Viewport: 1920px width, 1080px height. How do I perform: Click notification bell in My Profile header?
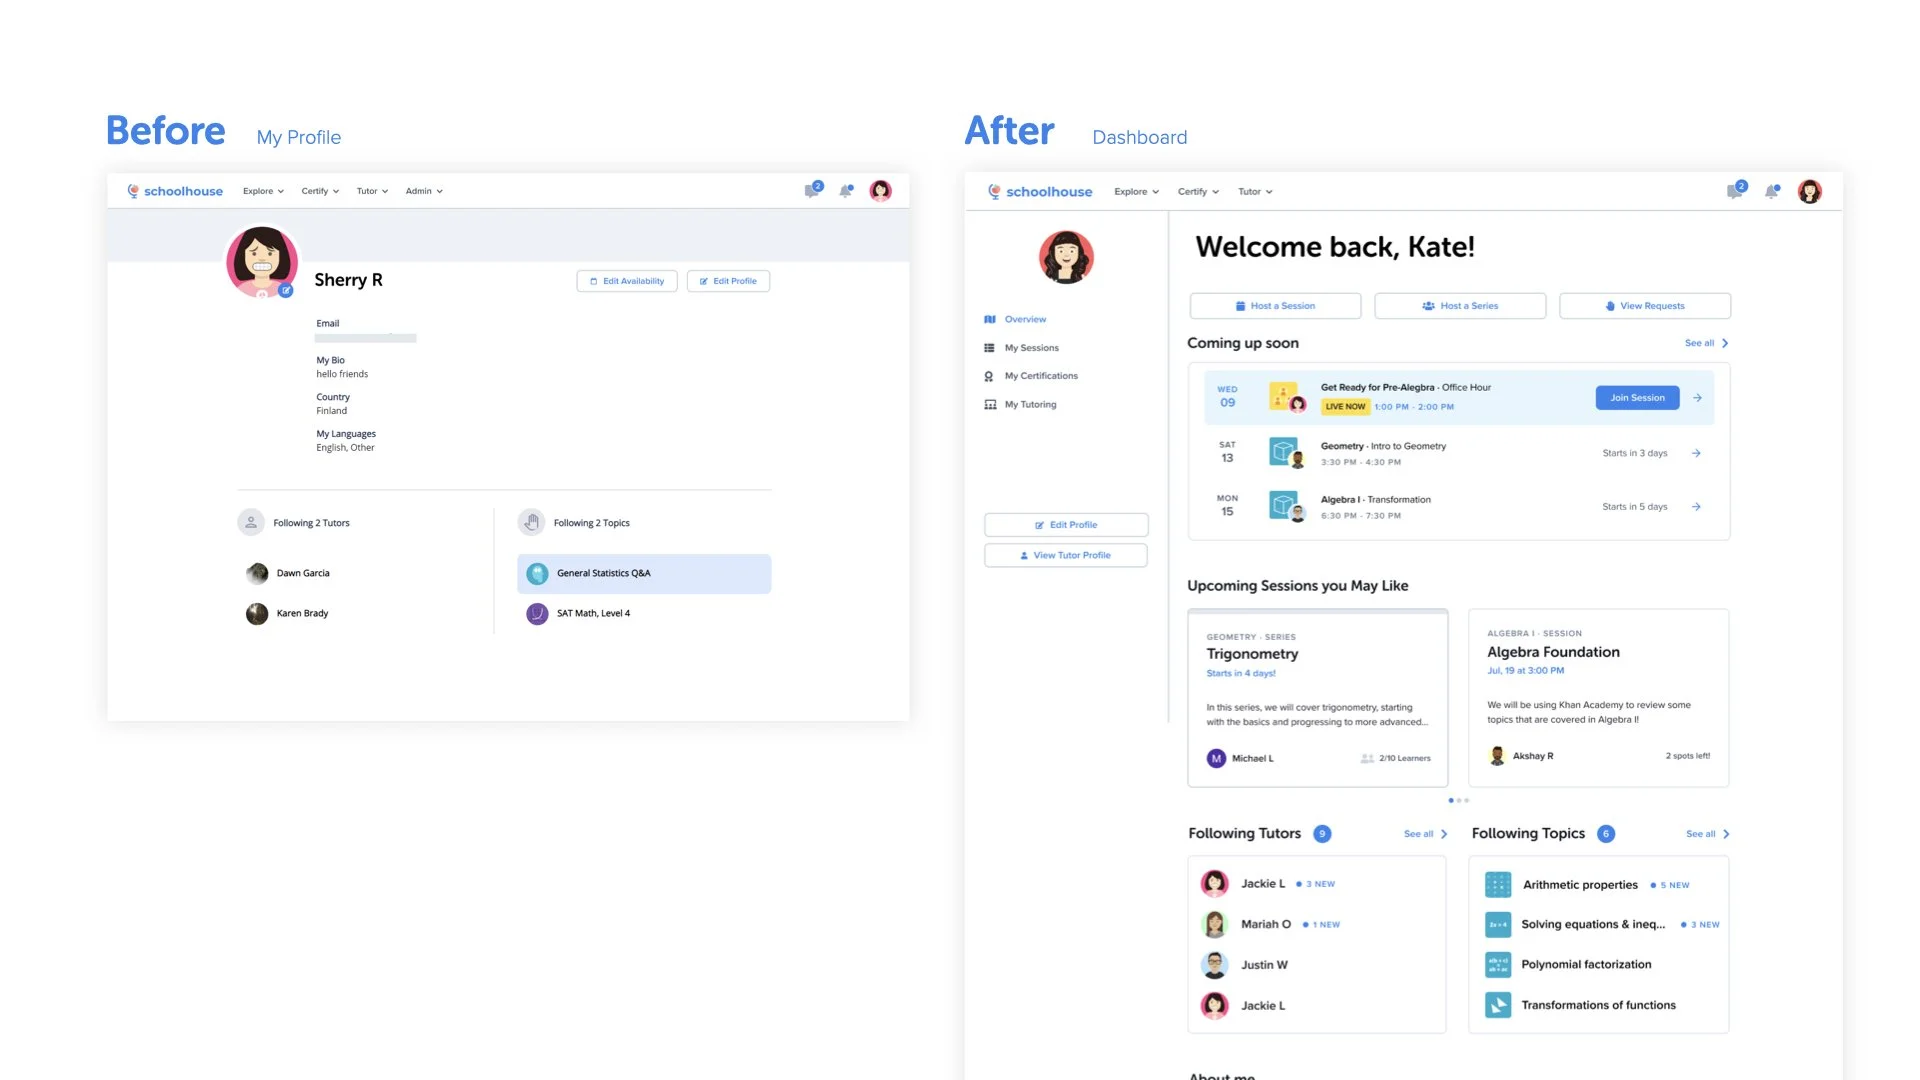pyautogui.click(x=846, y=191)
